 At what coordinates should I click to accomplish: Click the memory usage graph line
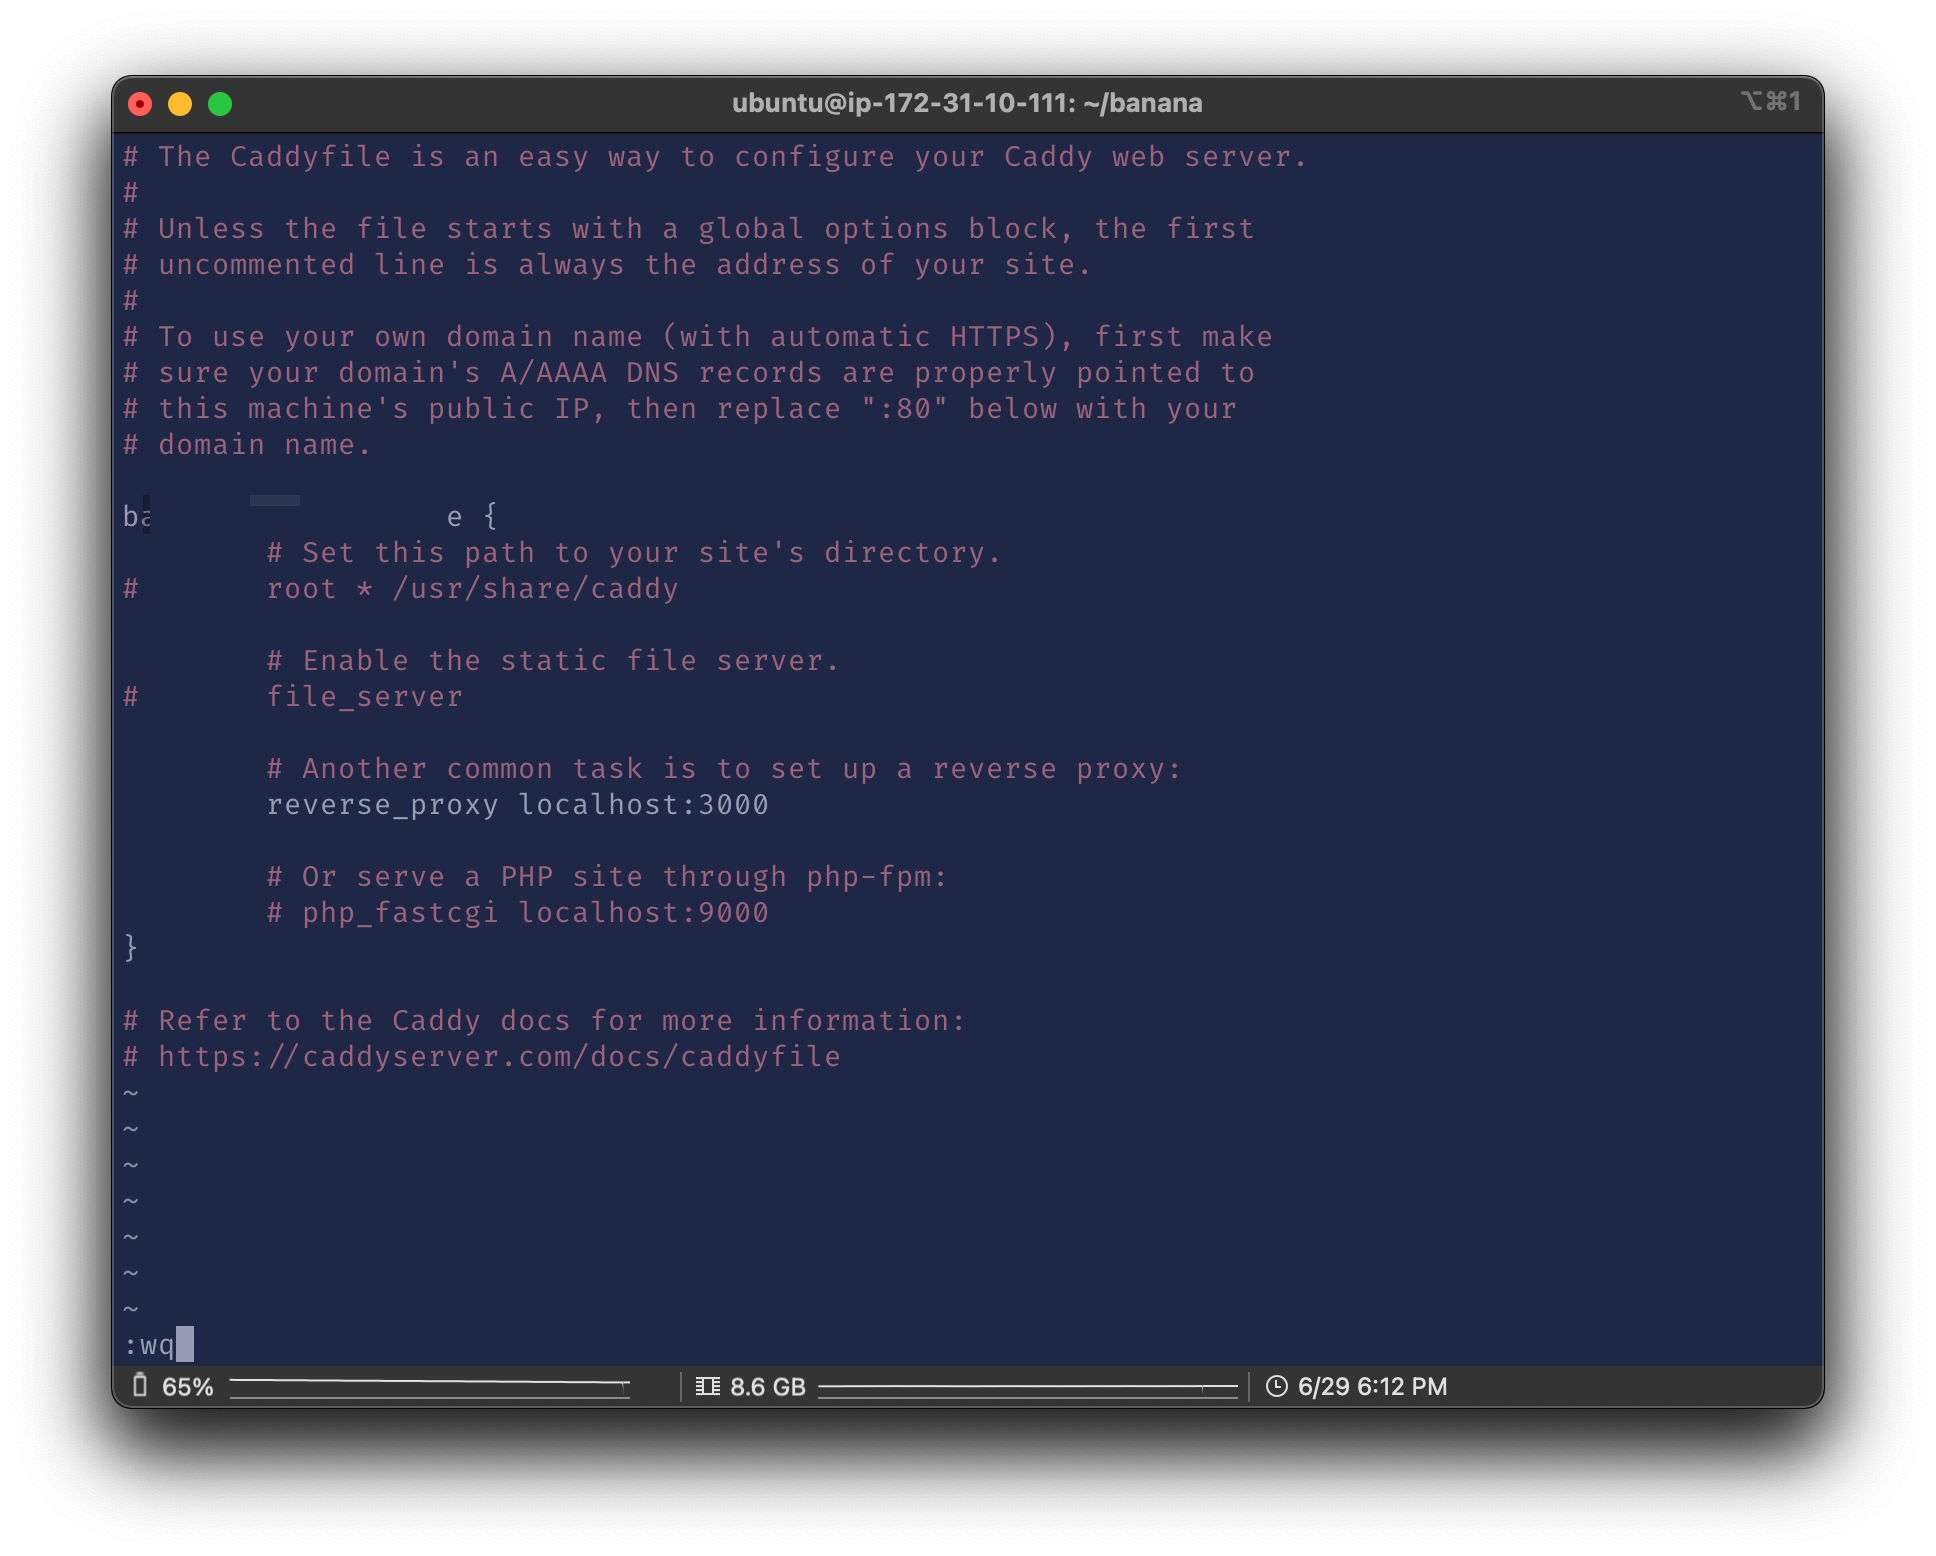[x=1027, y=1387]
